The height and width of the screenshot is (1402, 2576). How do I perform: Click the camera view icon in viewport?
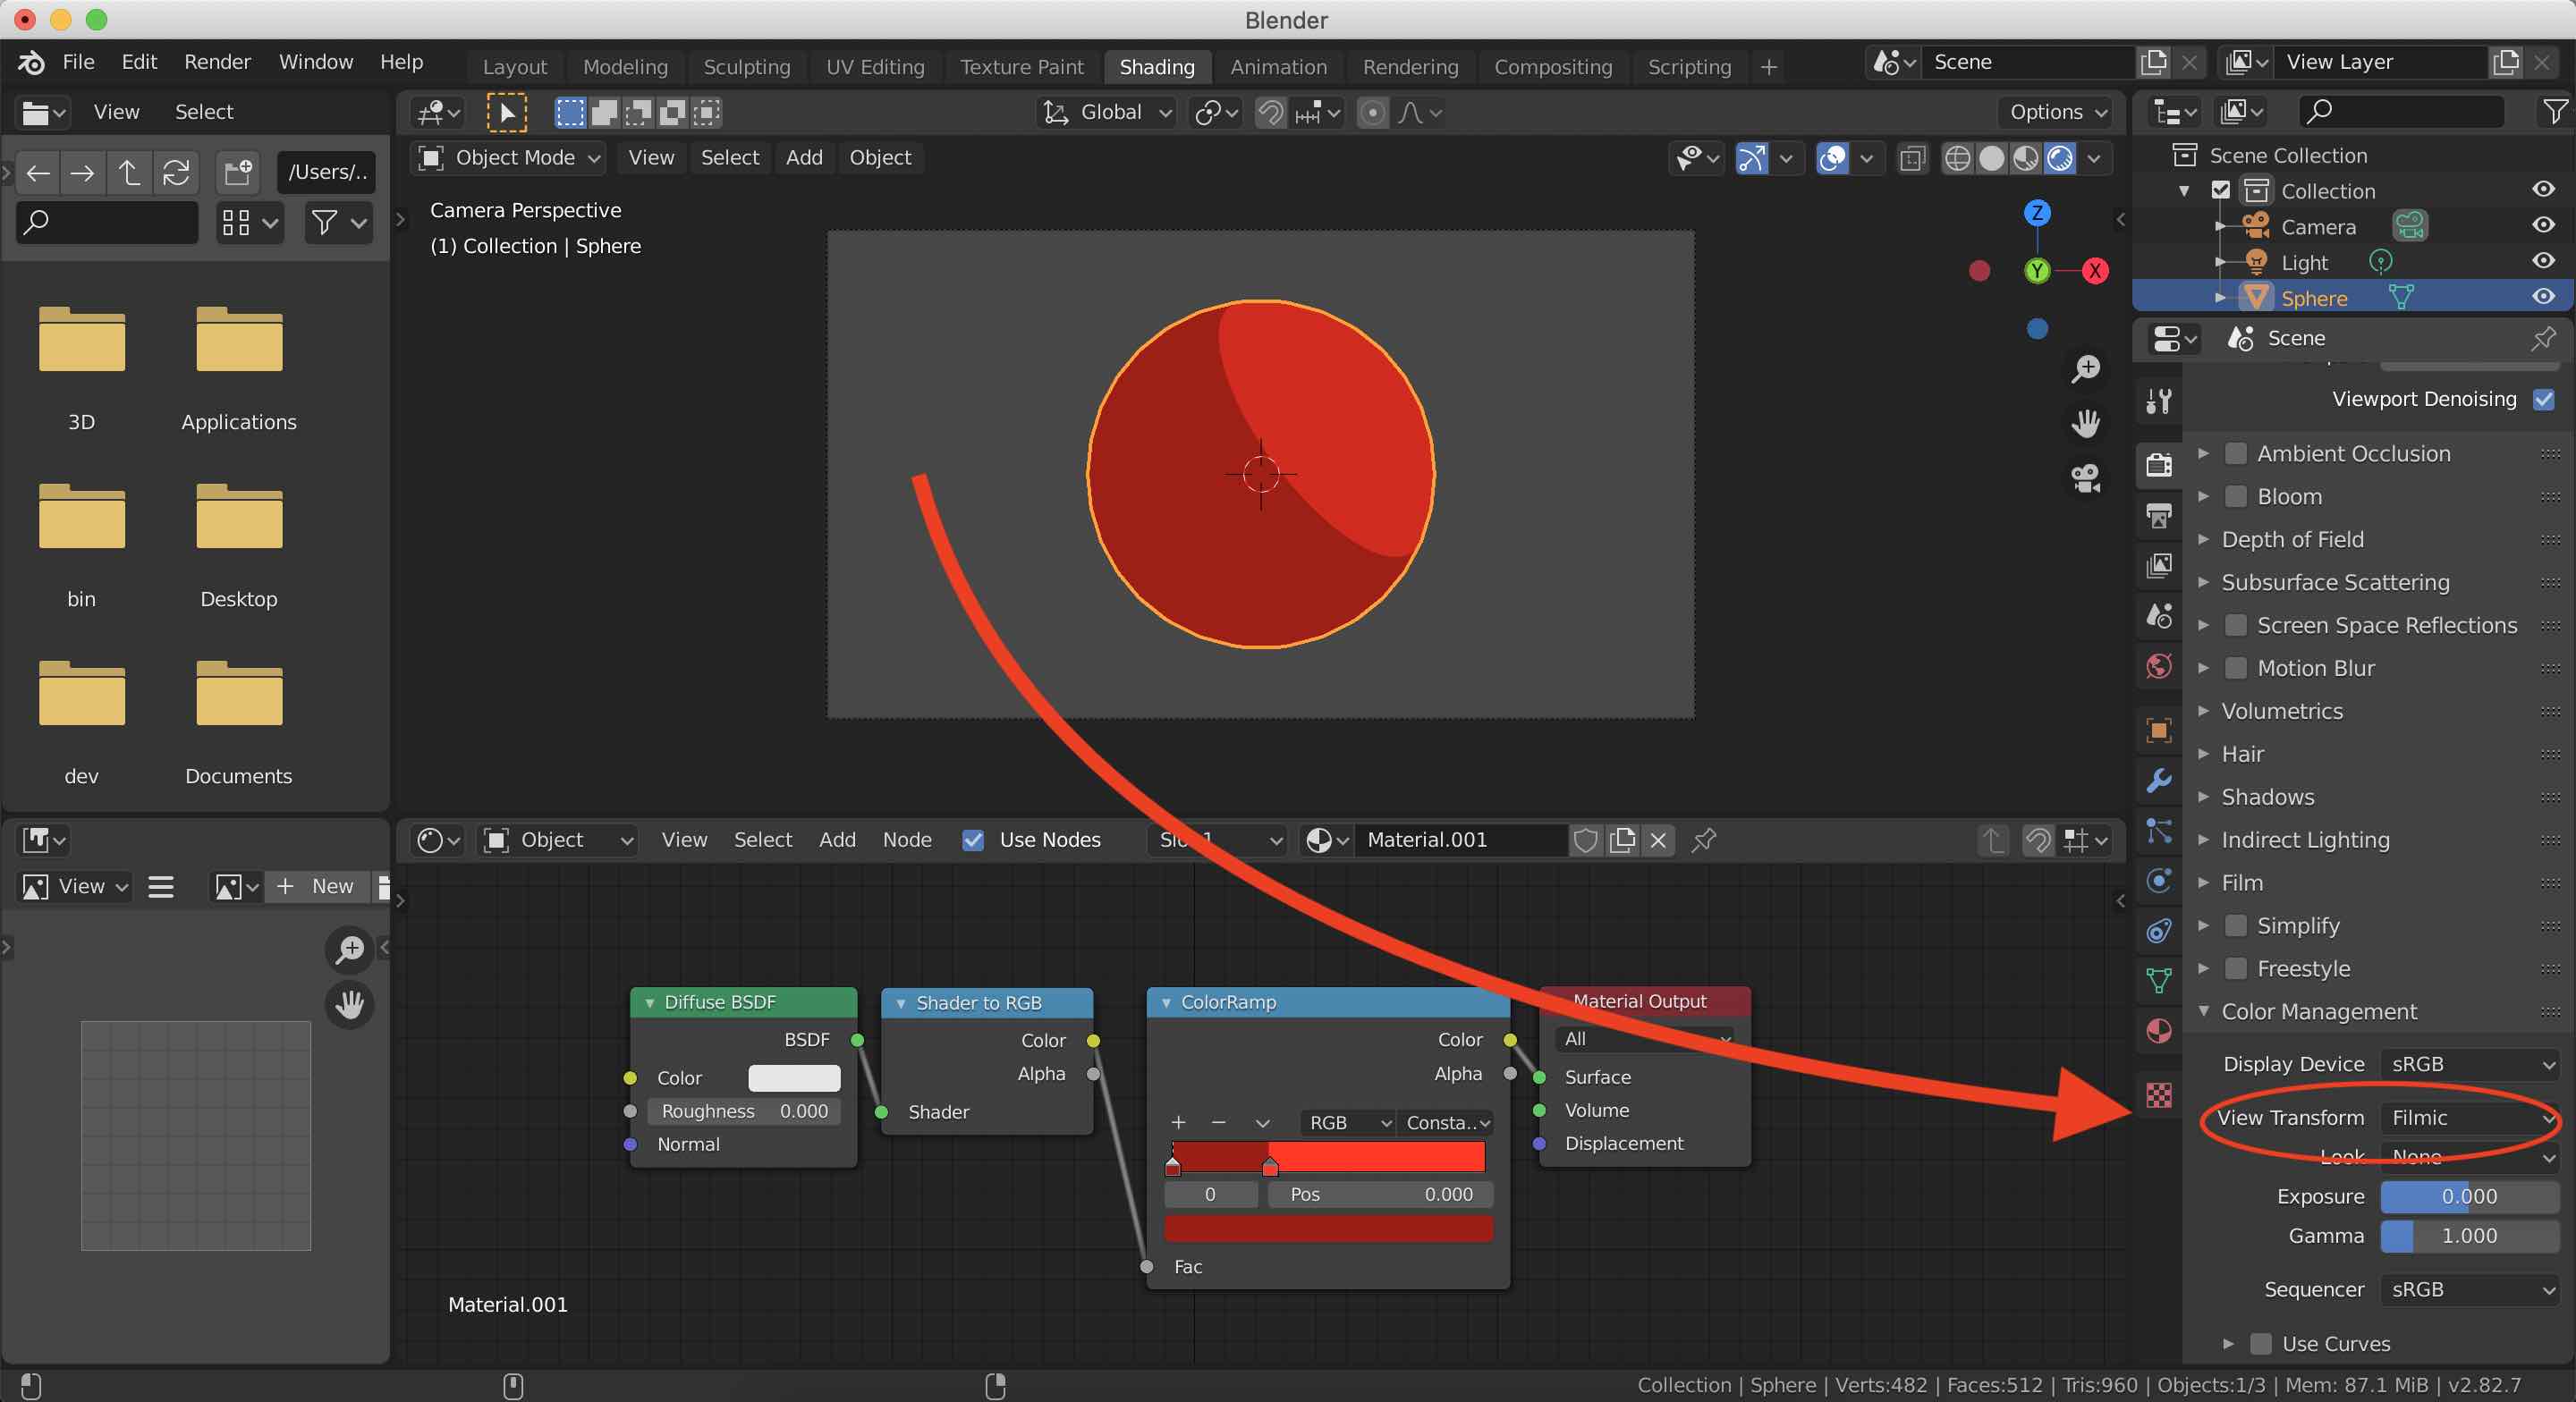[2085, 478]
